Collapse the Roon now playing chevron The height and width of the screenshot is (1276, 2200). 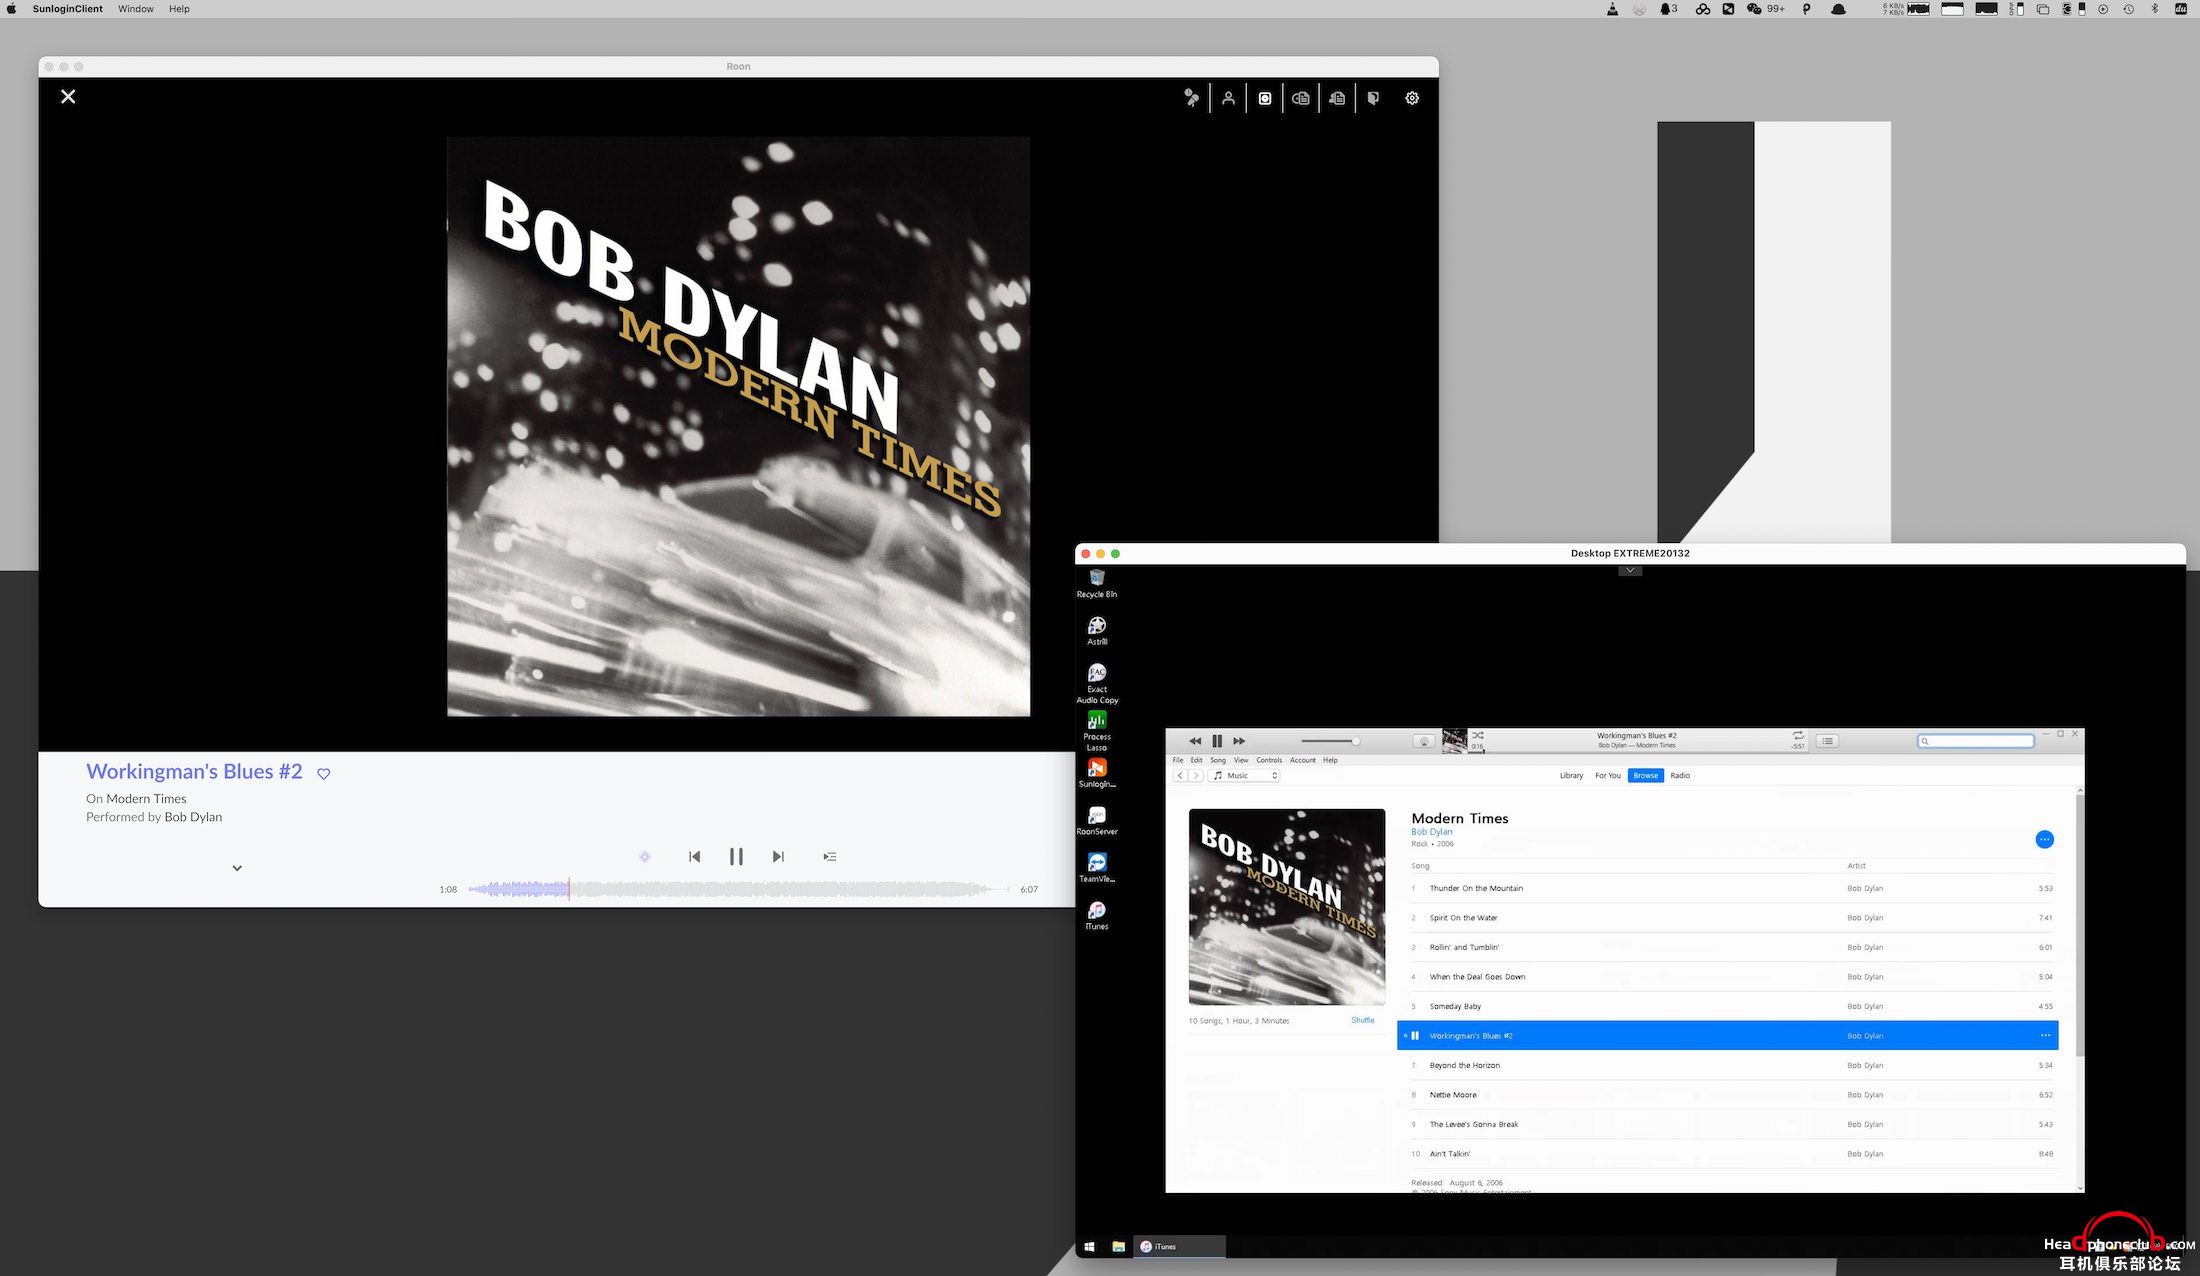tap(237, 868)
